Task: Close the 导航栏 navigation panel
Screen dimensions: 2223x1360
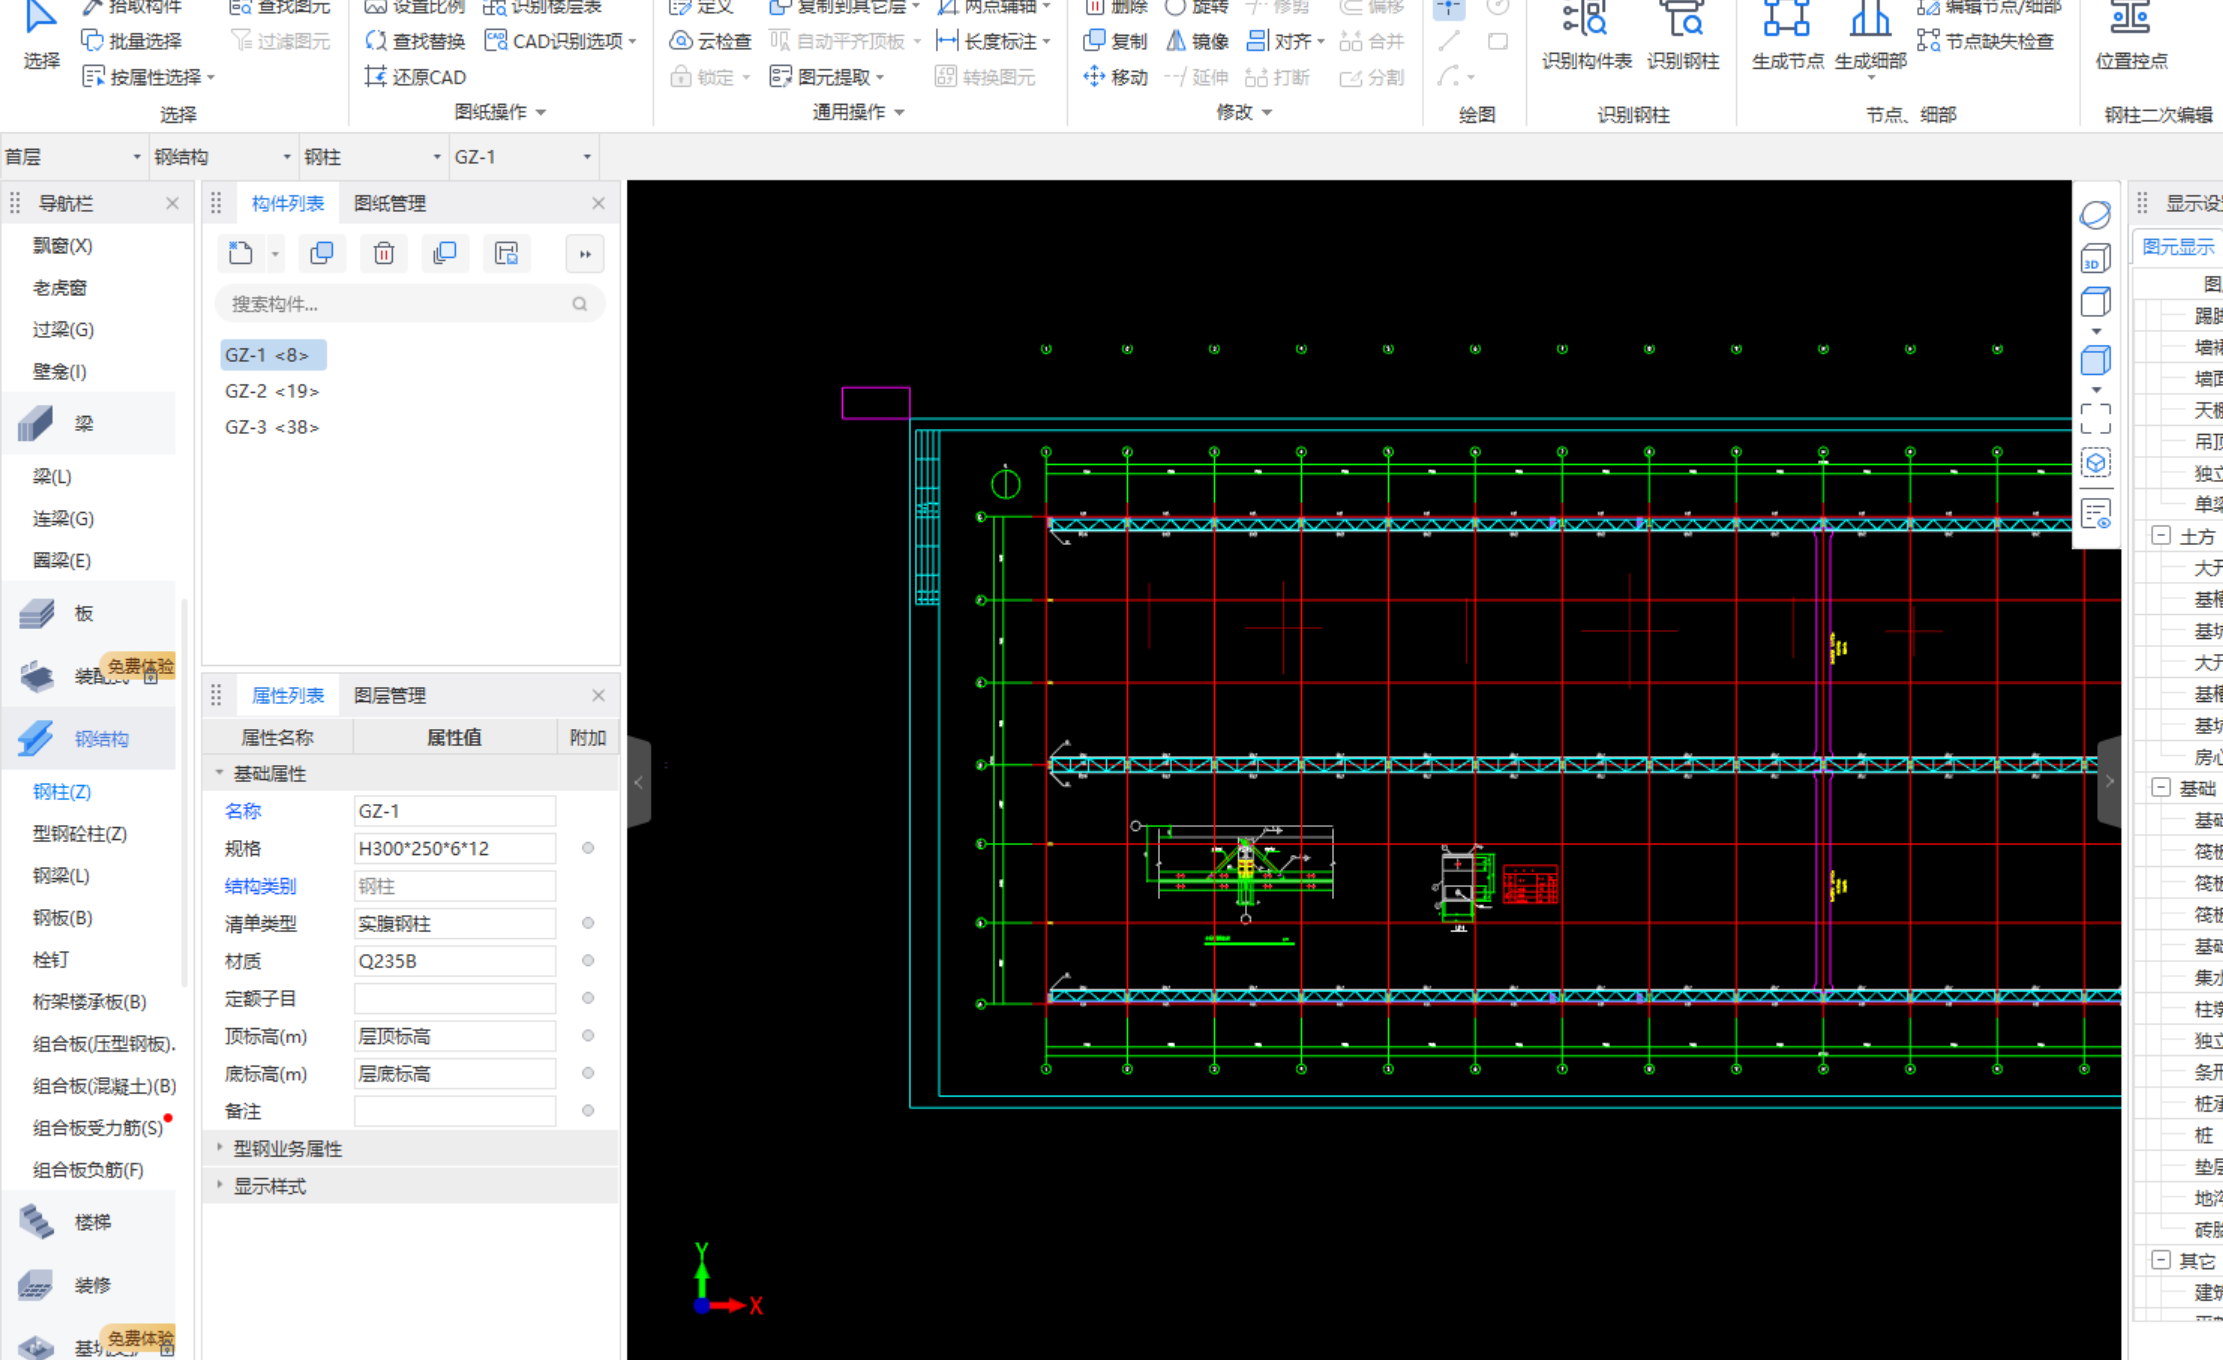Action: [172, 203]
